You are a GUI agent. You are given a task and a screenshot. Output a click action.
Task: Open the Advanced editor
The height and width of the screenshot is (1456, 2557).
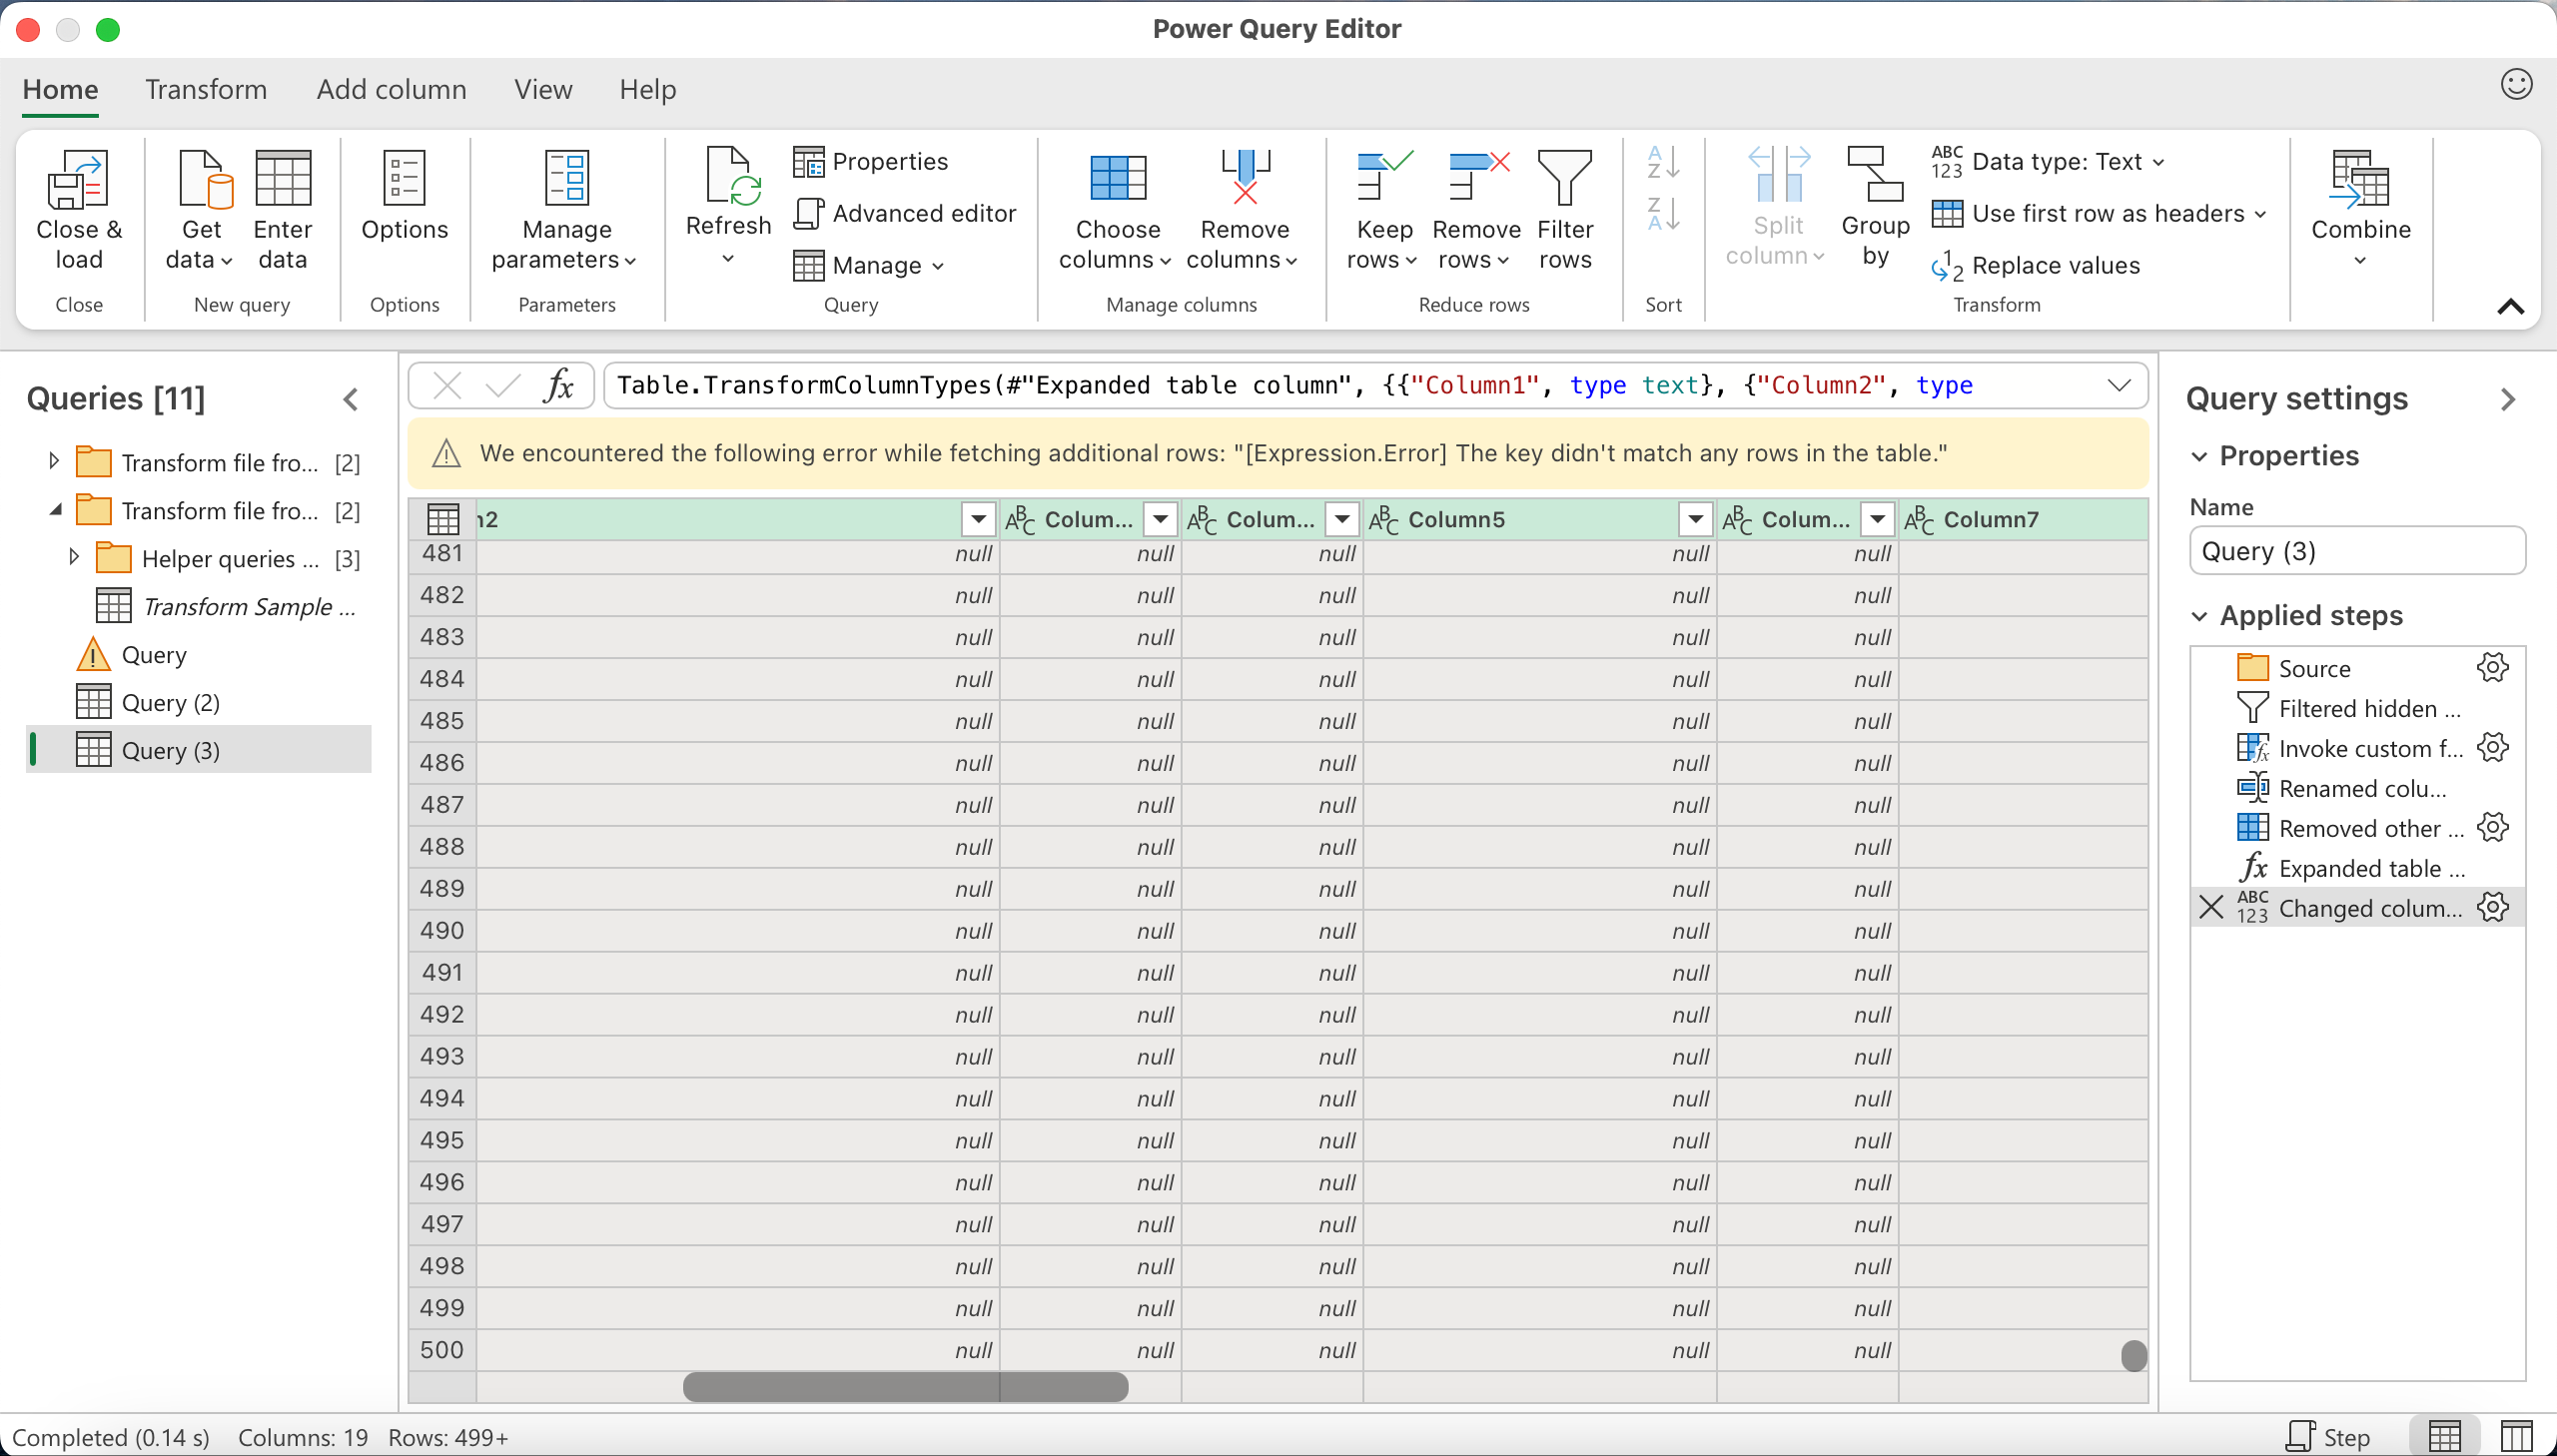tap(904, 213)
